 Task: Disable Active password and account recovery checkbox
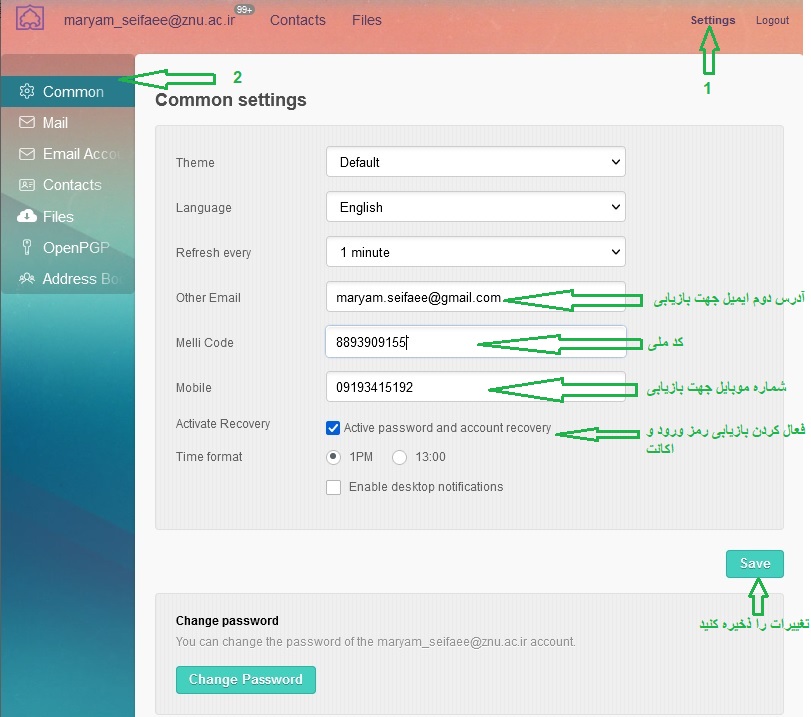pos(333,428)
